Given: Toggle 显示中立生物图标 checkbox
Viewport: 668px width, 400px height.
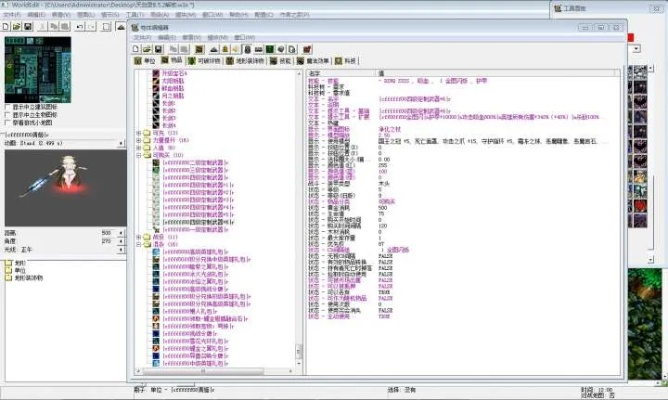Looking at the screenshot, I should click(x=8, y=114).
